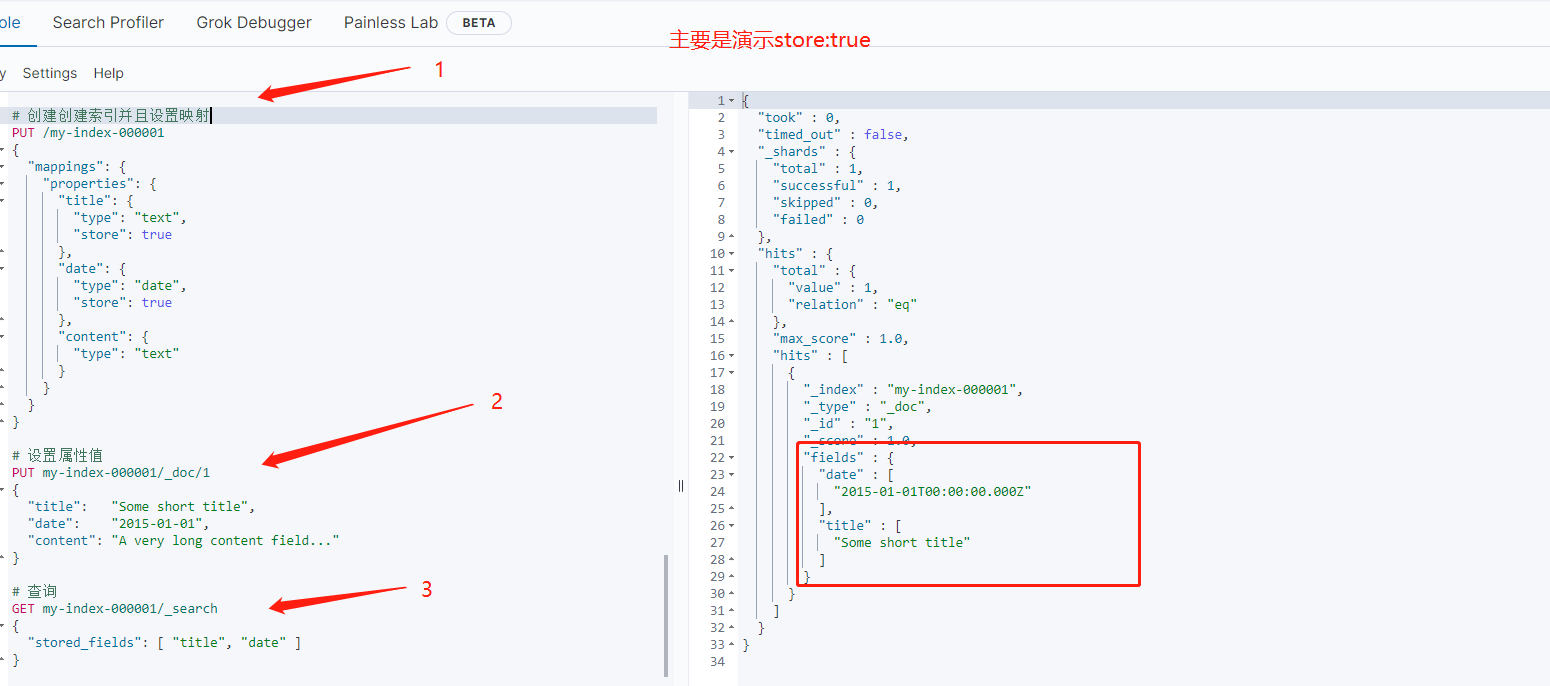Click the "mappings": { line
Viewport: 1550px width, 686px height.
[76, 167]
